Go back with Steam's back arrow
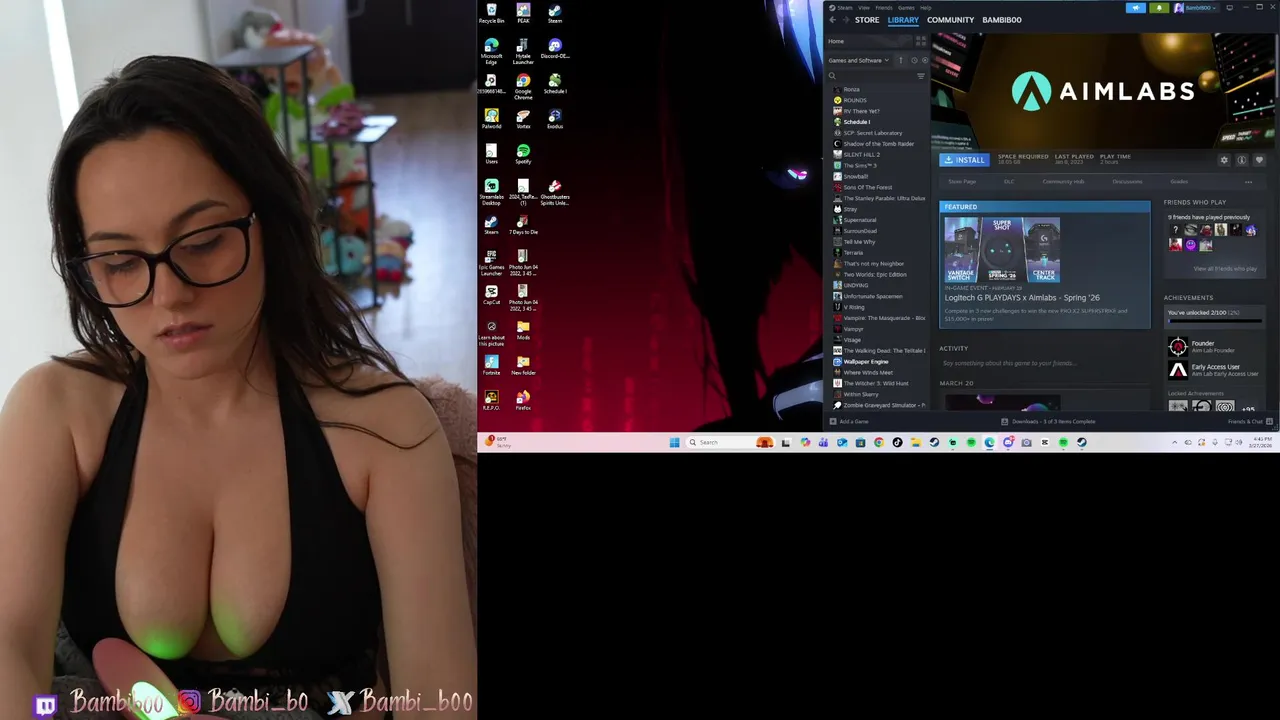Image resolution: width=1280 pixels, height=720 pixels. point(832,20)
